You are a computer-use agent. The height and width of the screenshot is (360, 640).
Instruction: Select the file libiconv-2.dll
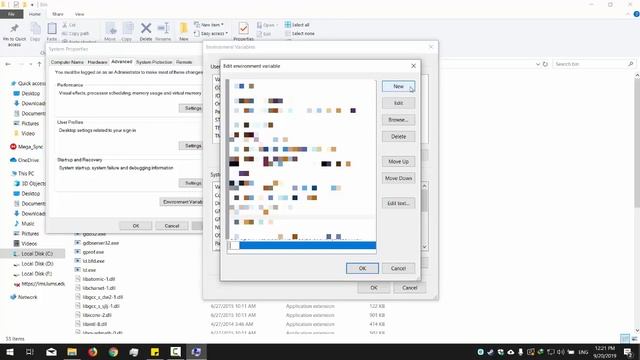pos(93,315)
